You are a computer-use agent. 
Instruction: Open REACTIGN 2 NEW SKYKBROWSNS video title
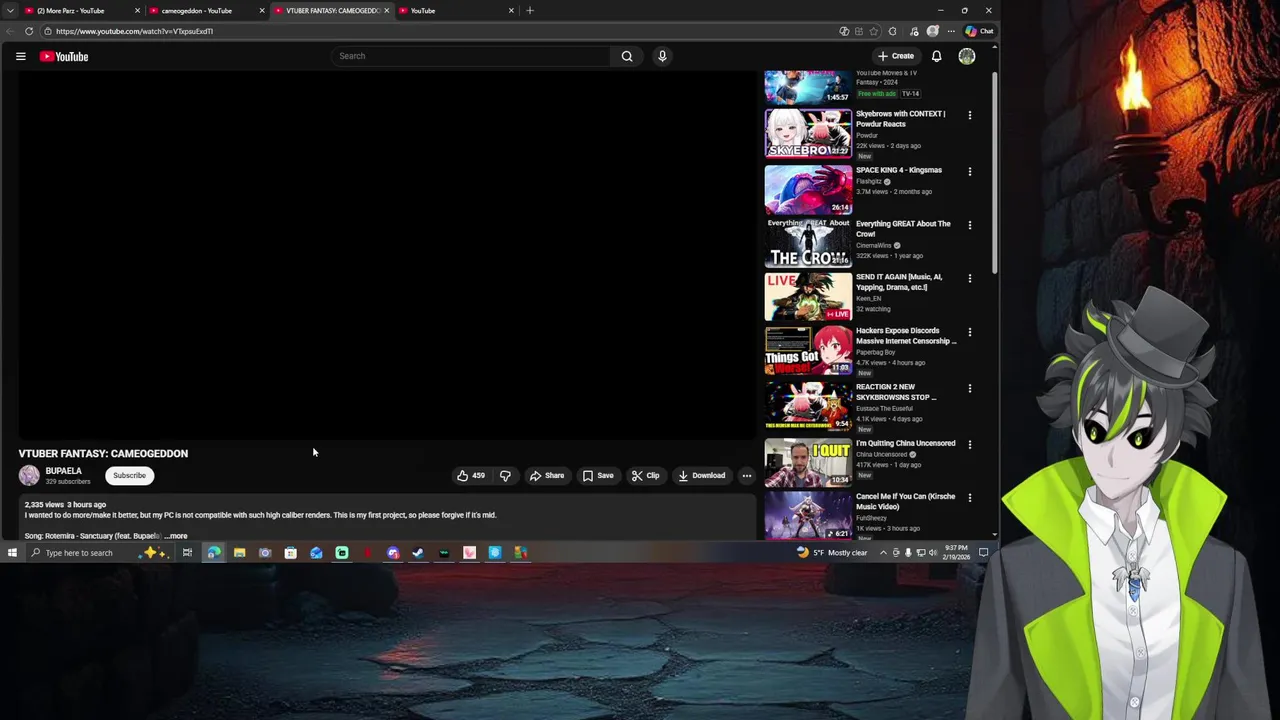(x=896, y=392)
